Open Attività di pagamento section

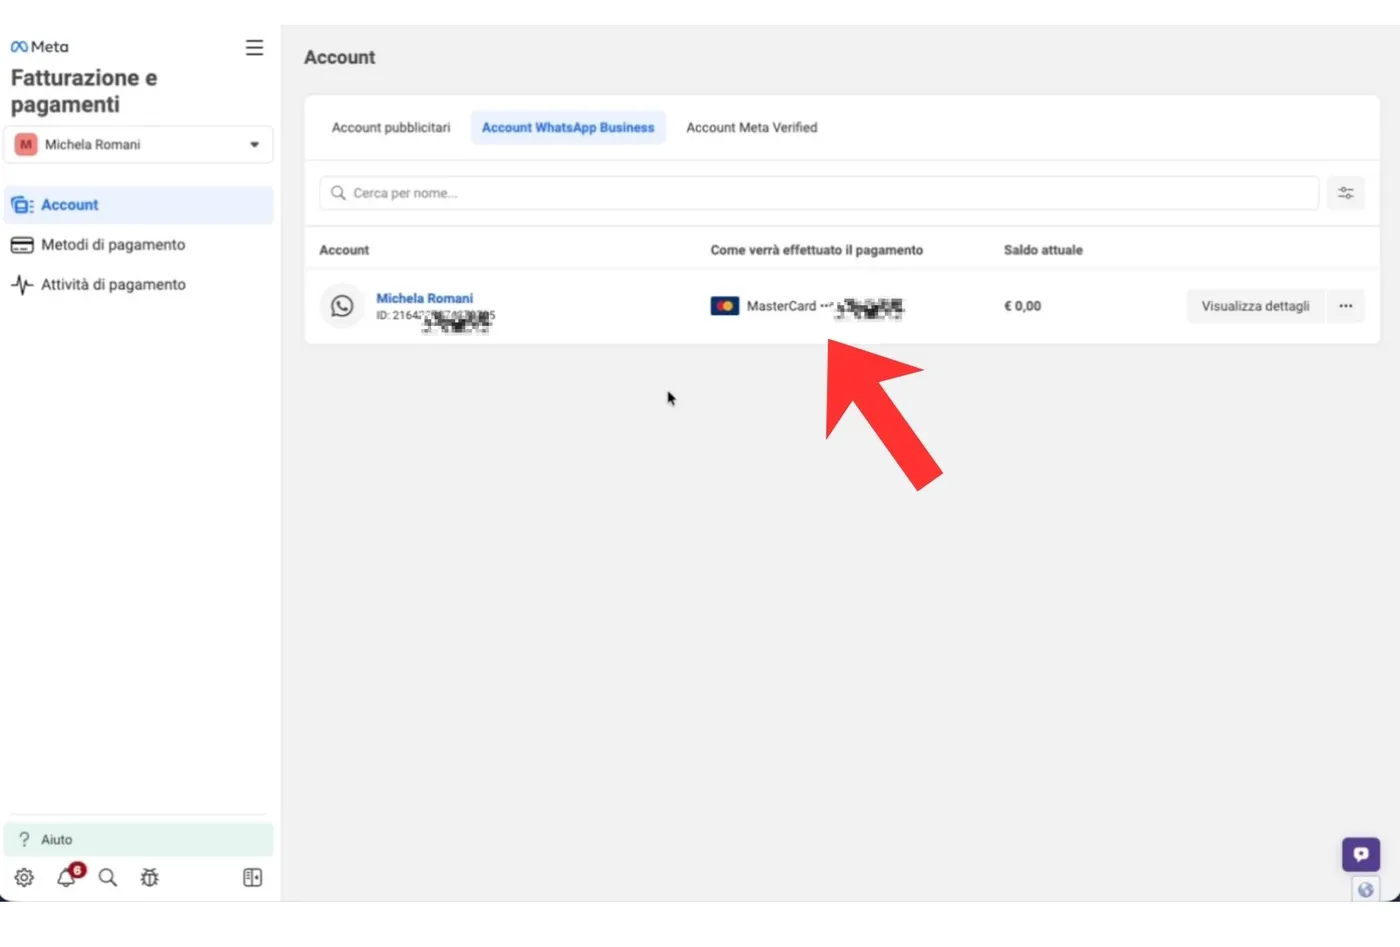pyautogui.click(x=113, y=284)
